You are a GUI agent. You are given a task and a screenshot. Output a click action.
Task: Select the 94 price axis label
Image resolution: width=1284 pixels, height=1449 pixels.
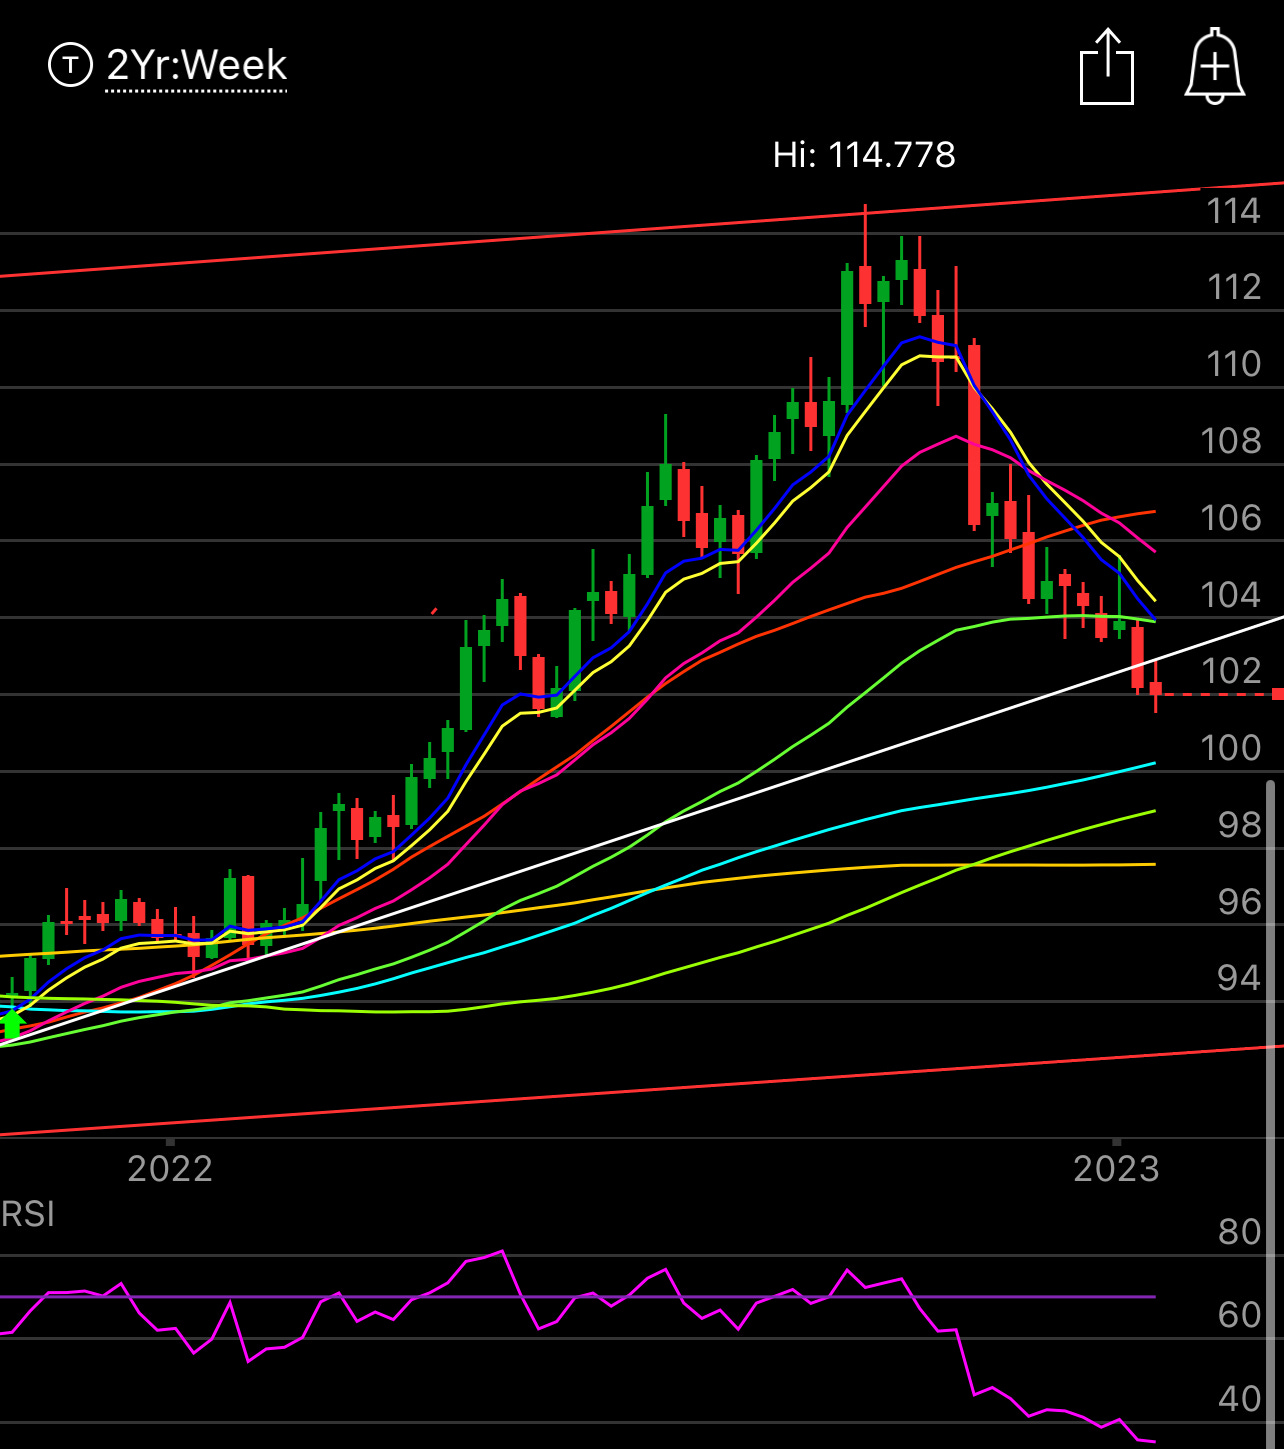[1240, 978]
